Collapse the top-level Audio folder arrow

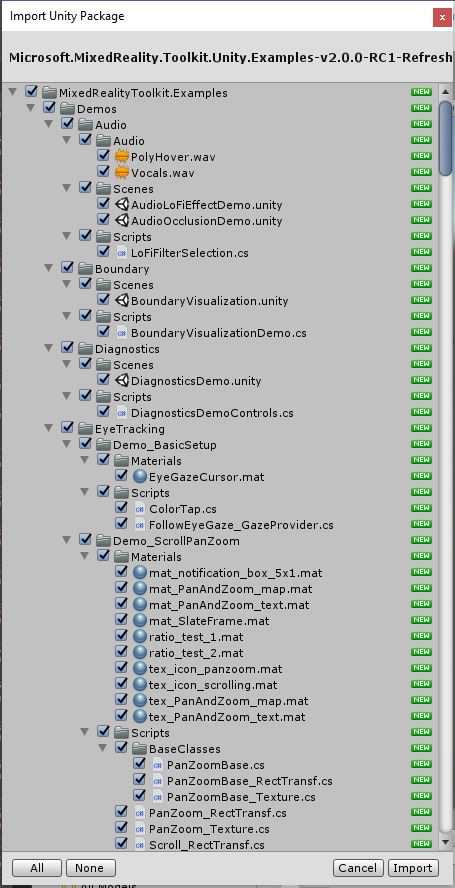point(49,124)
